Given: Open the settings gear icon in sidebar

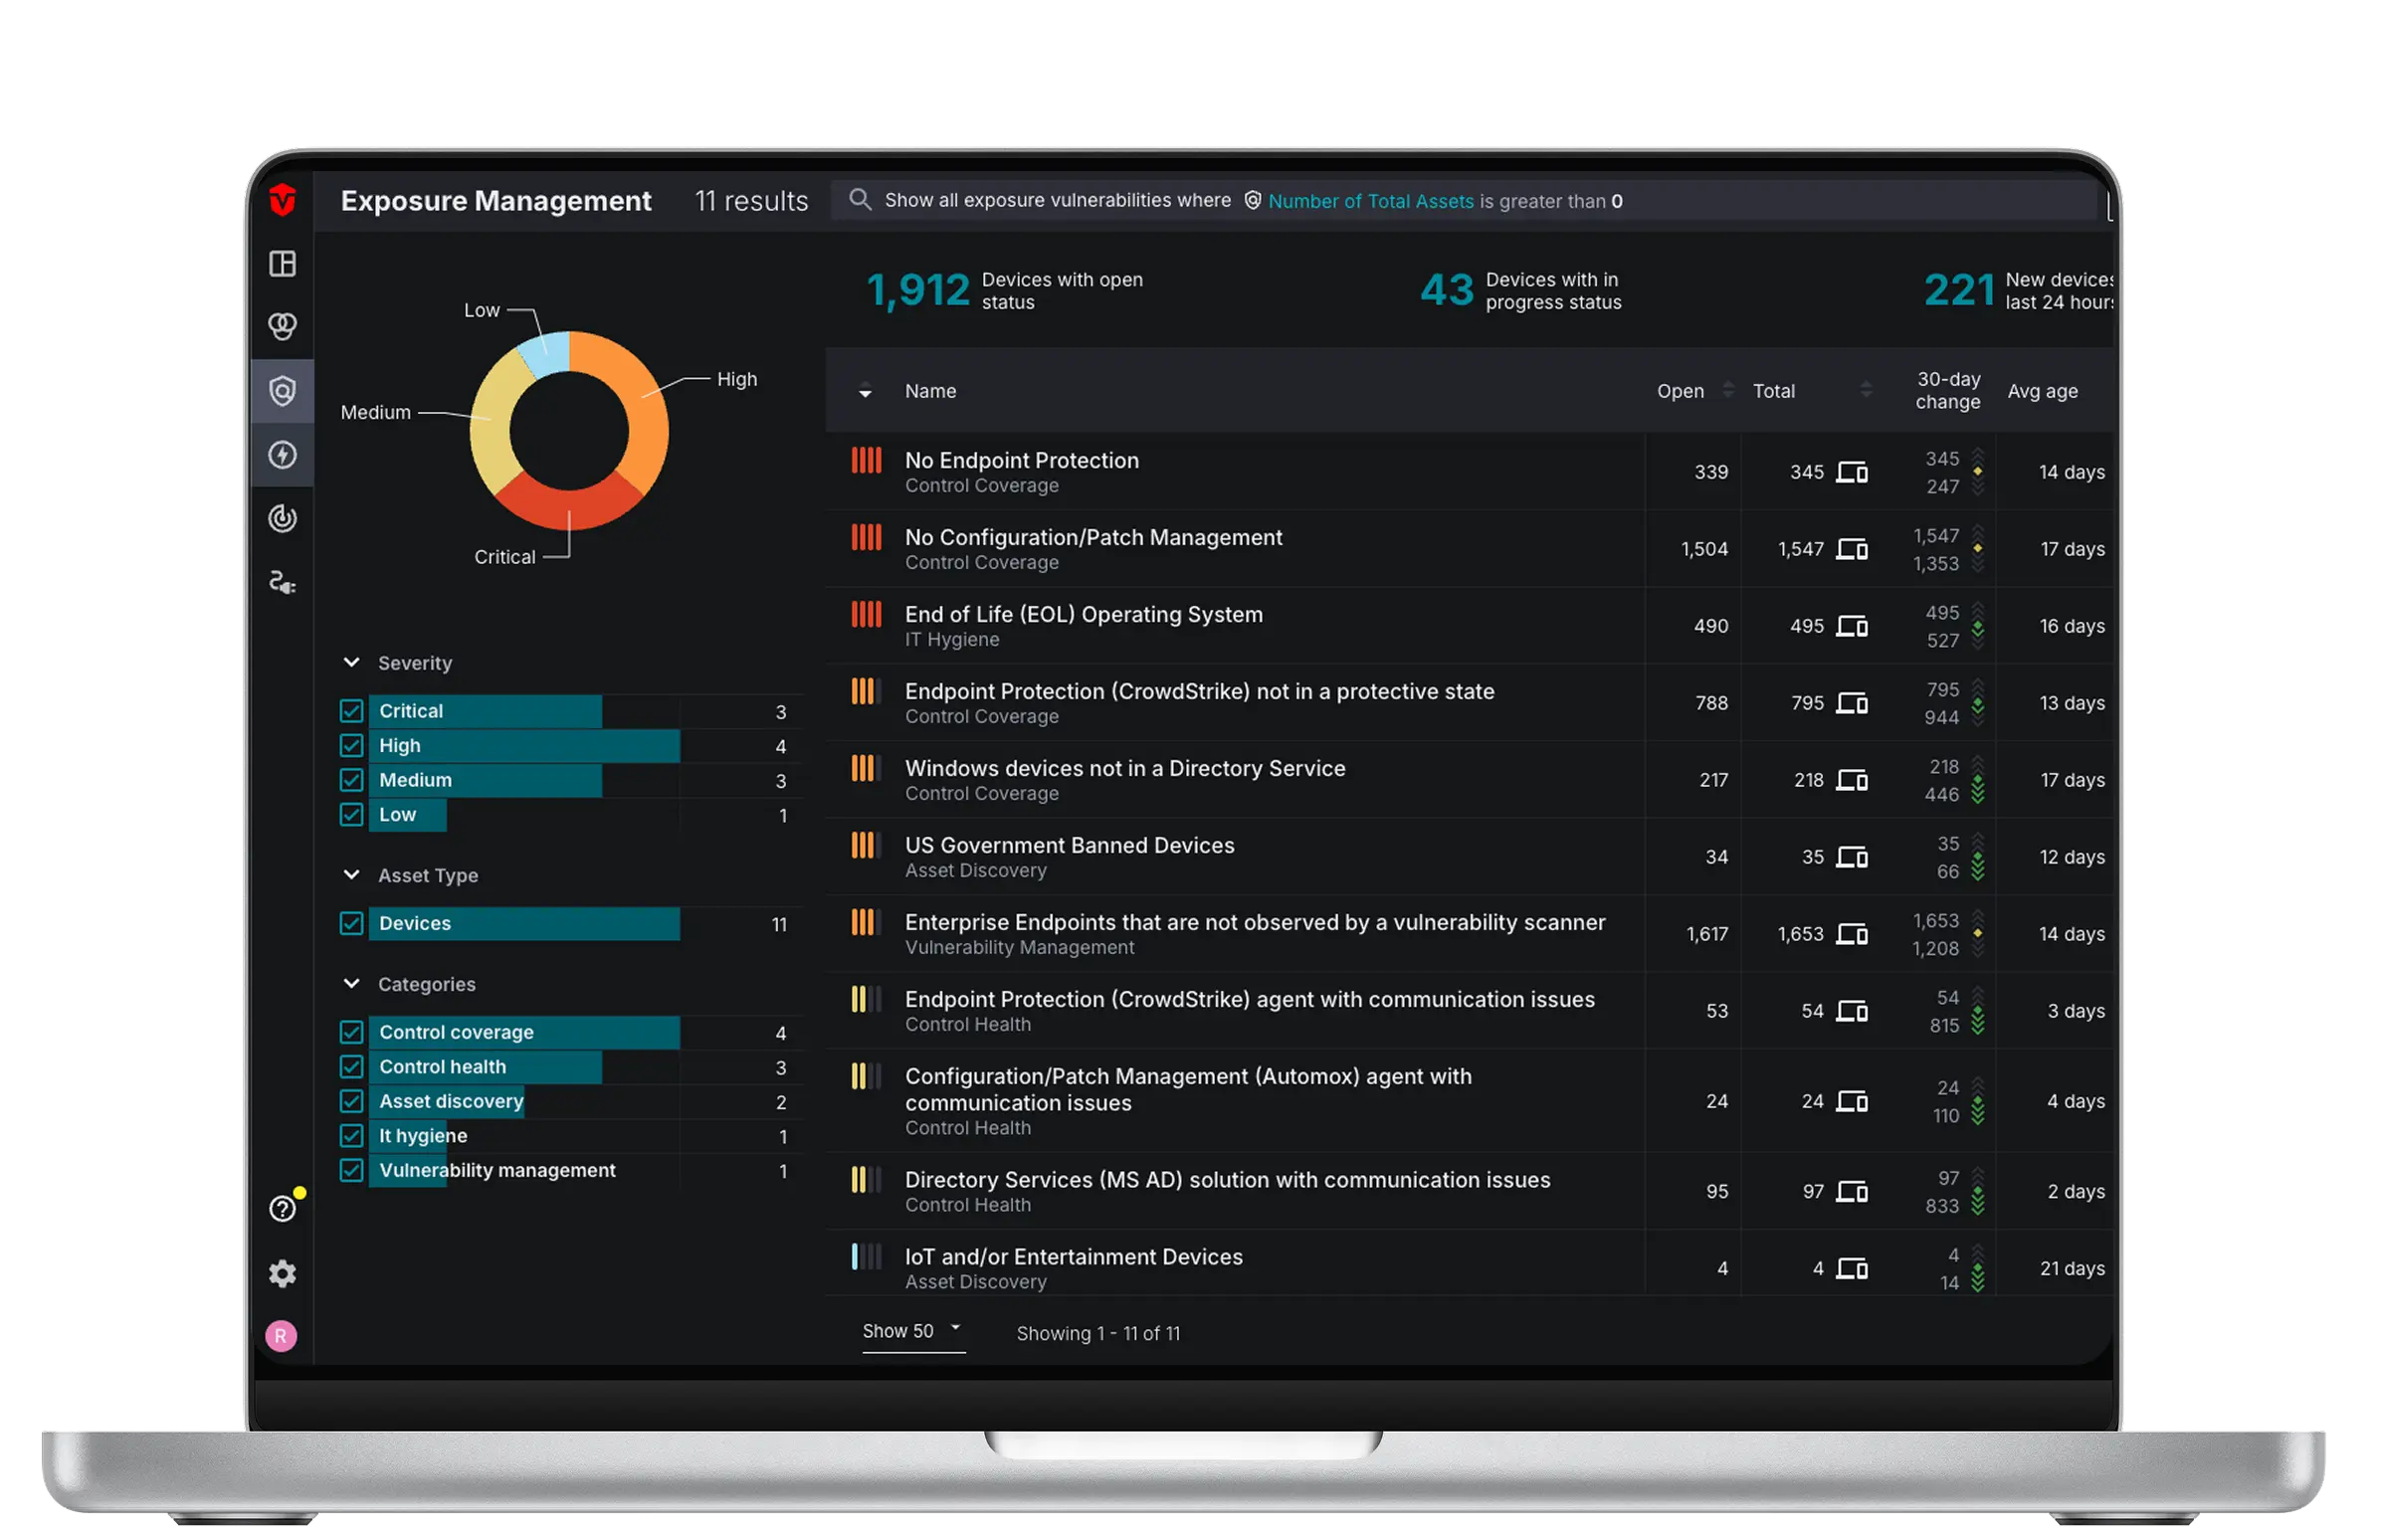Looking at the screenshot, I should 283,1273.
